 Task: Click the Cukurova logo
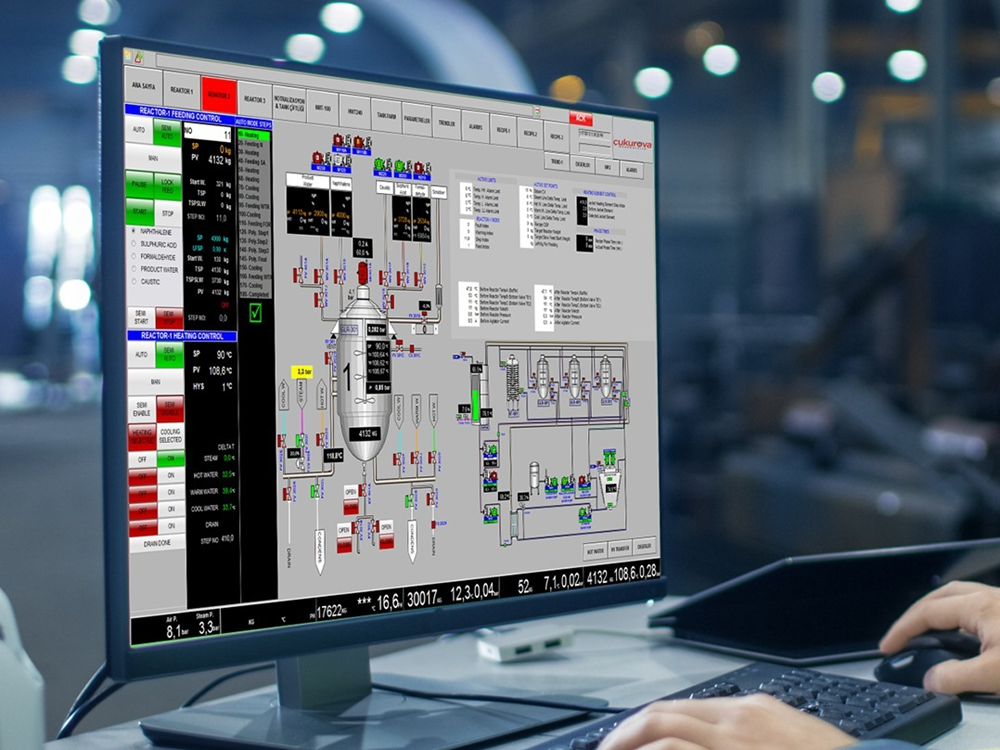pyautogui.click(x=631, y=146)
